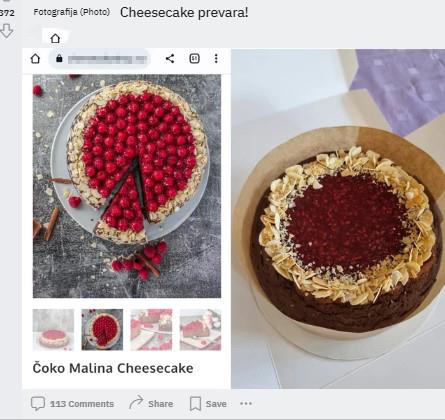Select the first pink cake thumbnail
This screenshot has width=445, height=420.
point(53,330)
